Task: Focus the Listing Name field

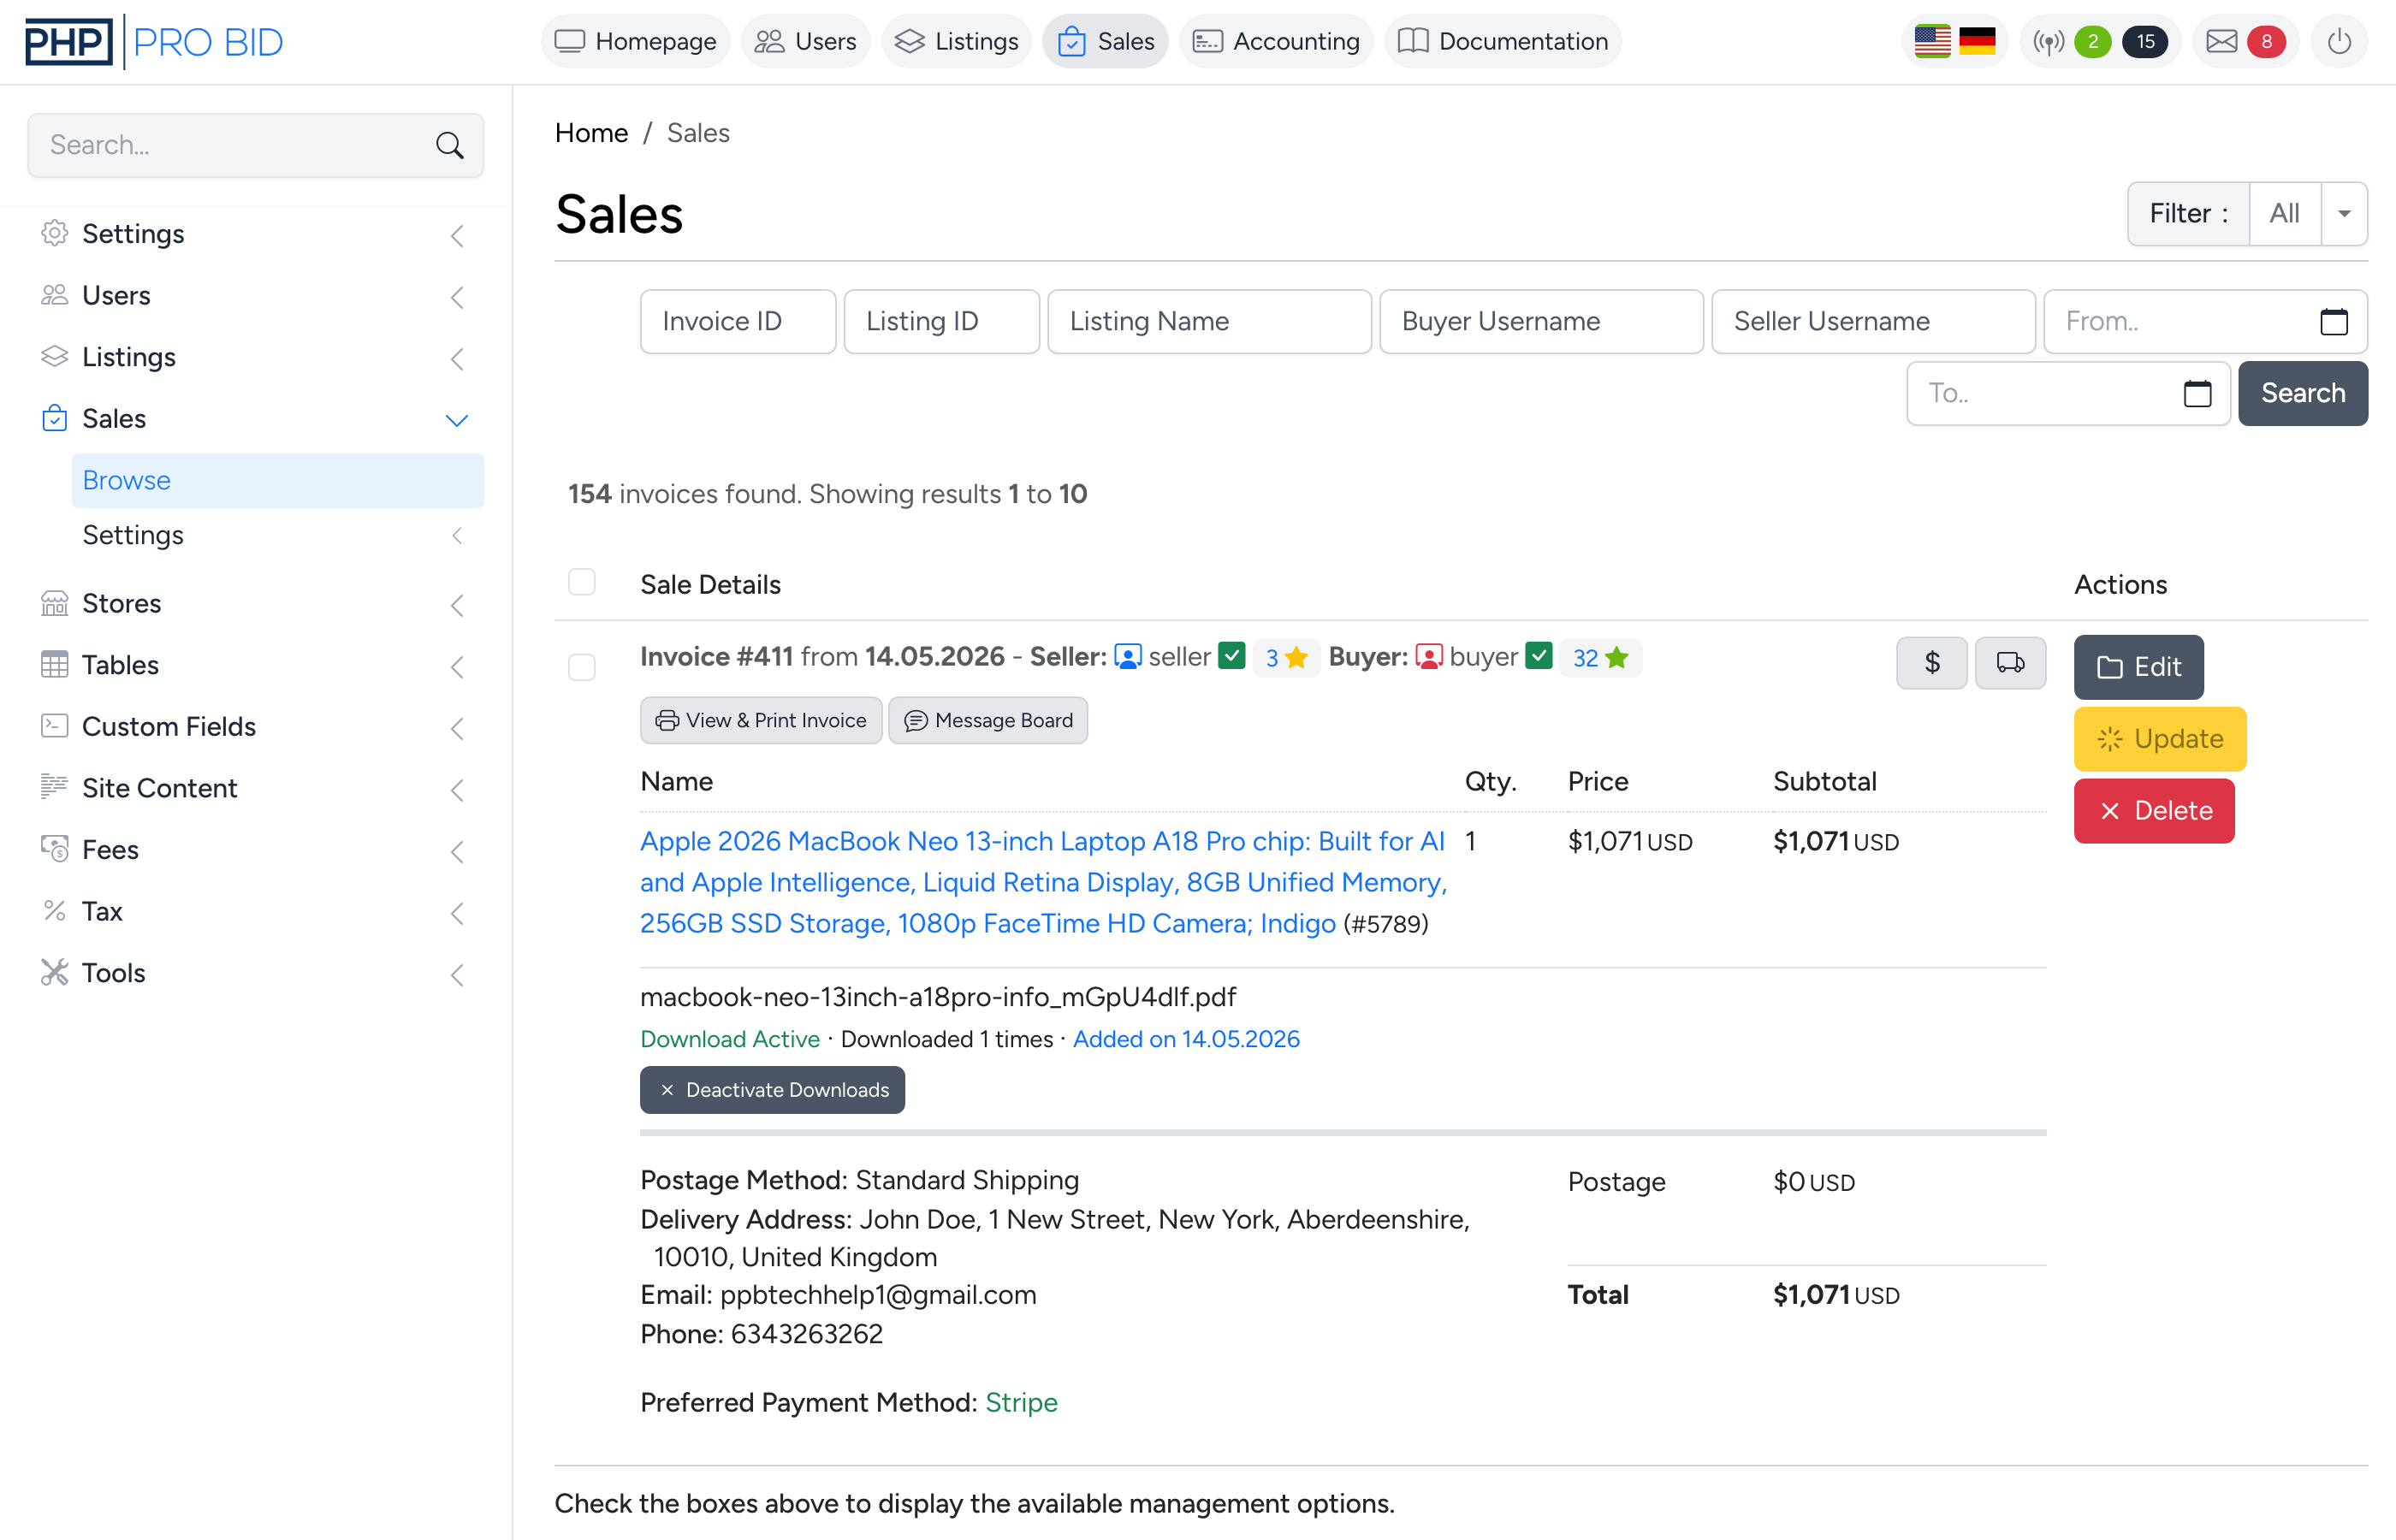Action: (1209, 322)
